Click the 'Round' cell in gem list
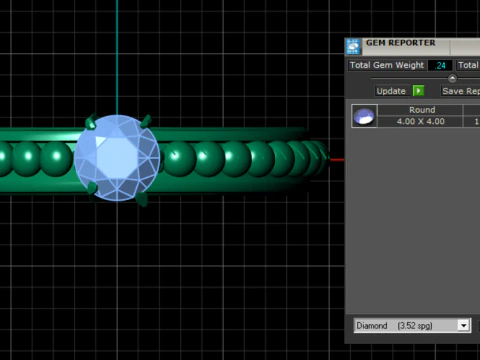The height and width of the screenshot is (360, 480). 422,110
